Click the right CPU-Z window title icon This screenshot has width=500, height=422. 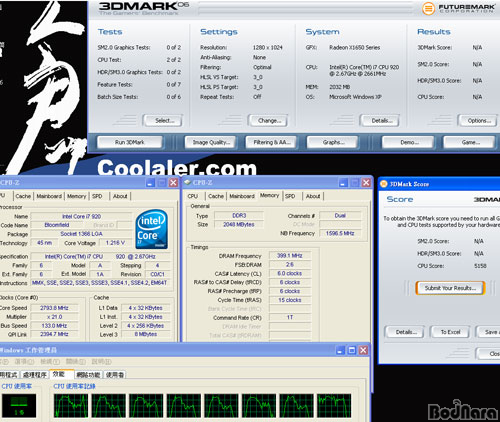pos(188,182)
